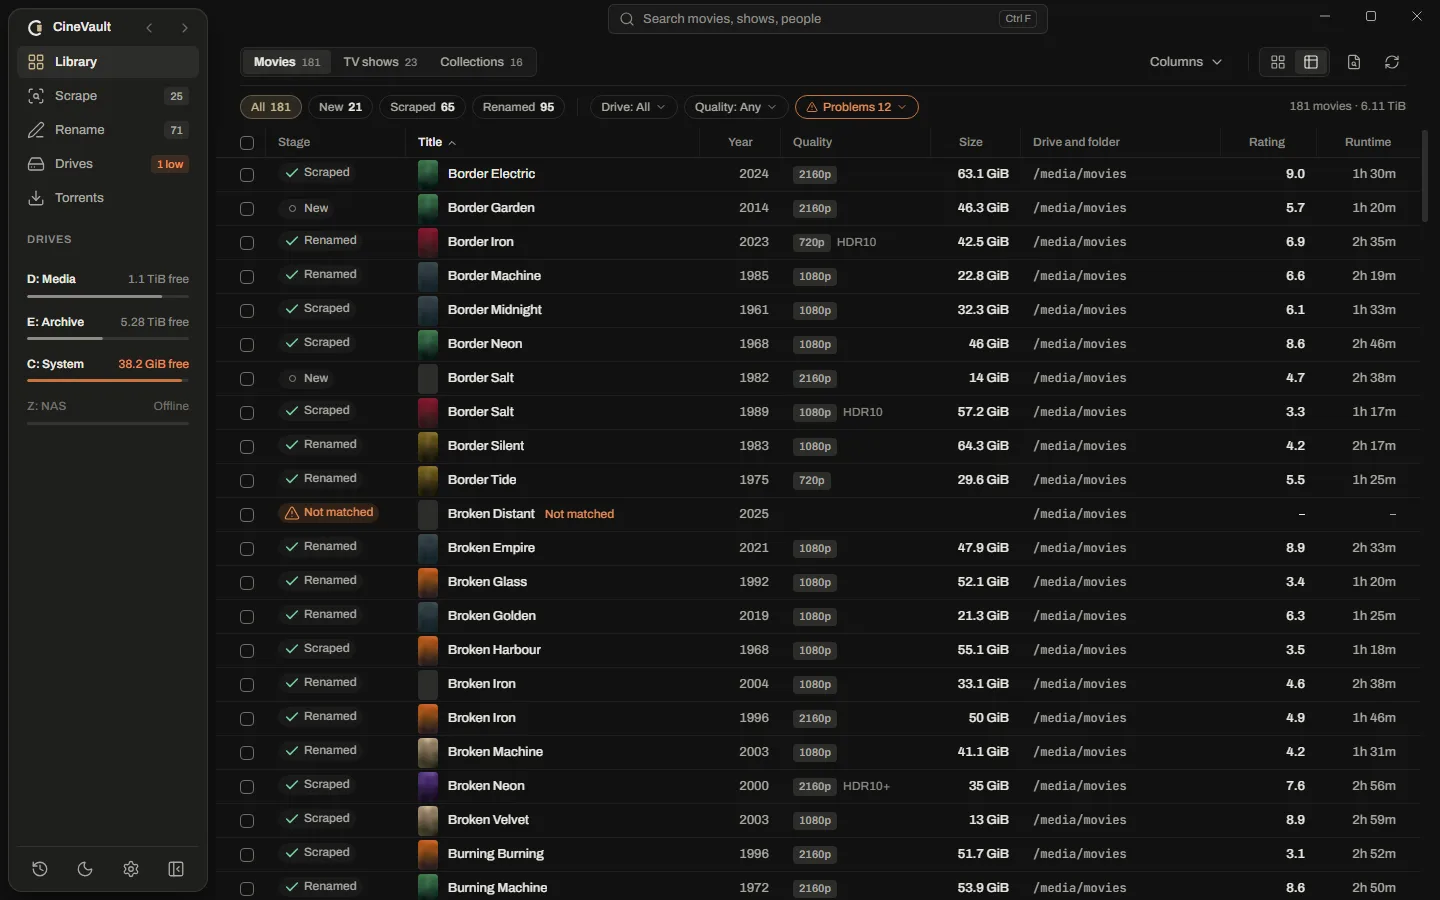Screen dimensions: 1440x900
Task: Filter by the Scraped 65 chip
Action: coord(422,107)
